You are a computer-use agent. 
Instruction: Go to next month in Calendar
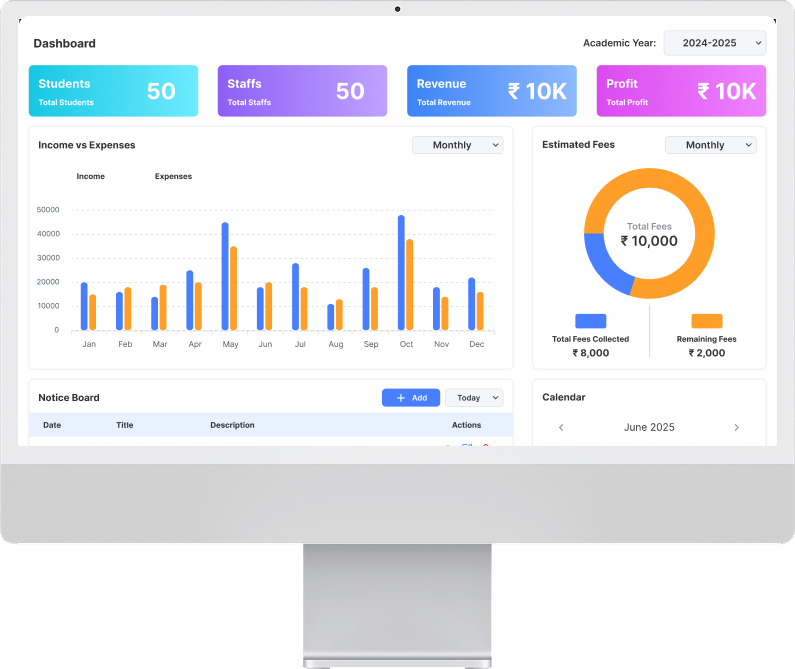pos(737,427)
